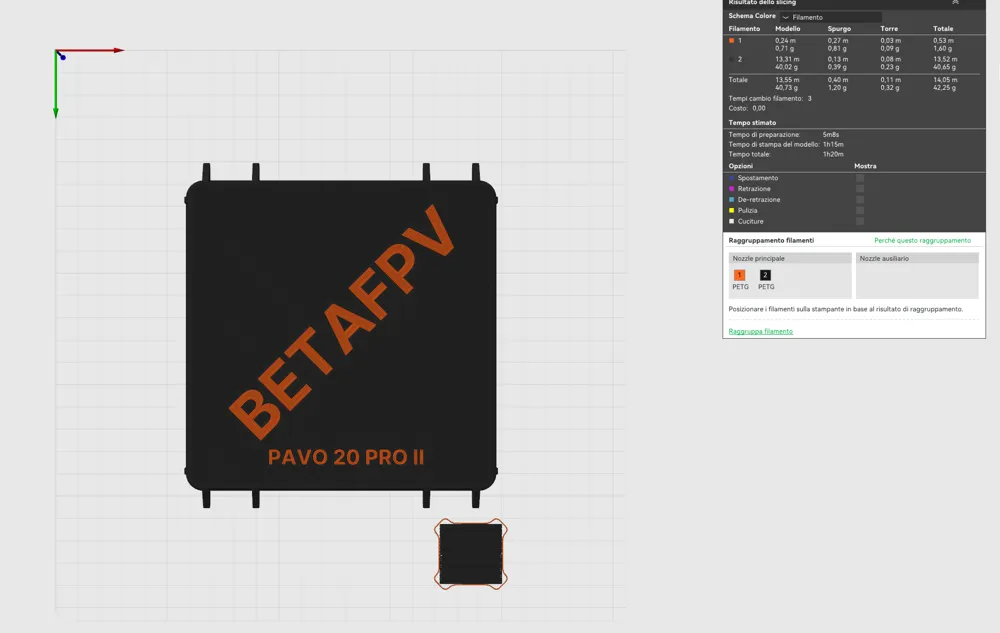Toggle De-retrazione visibility checkbox
This screenshot has width=1000, height=633.
pyautogui.click(x=860, y=200)
